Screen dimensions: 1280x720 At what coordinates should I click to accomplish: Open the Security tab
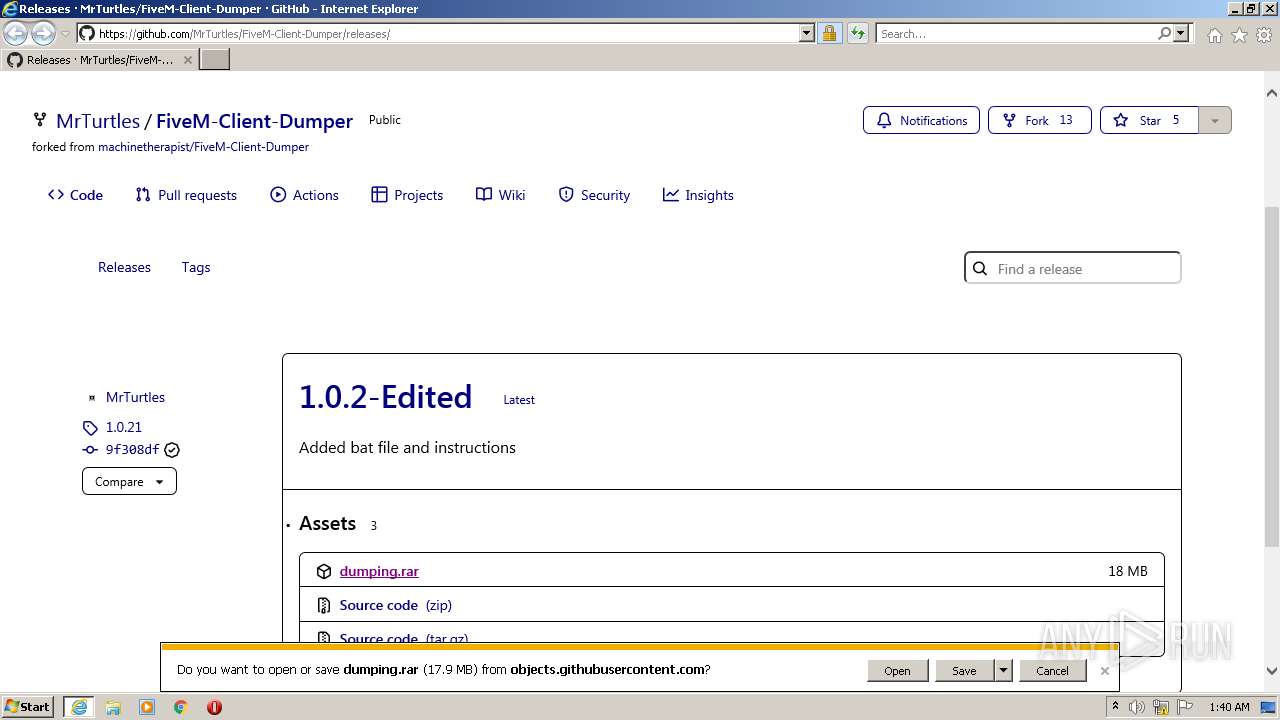click(594, 195)
